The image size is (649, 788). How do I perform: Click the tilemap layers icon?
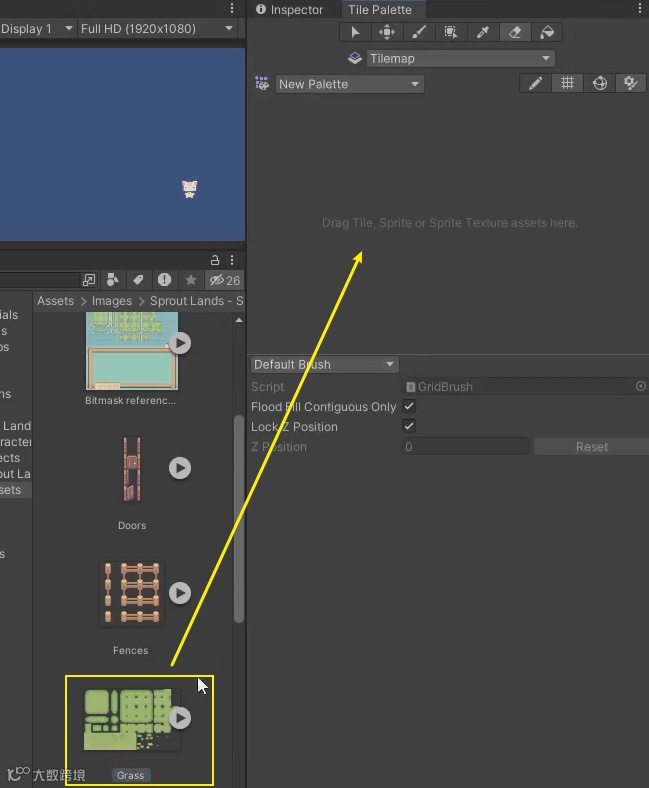355,58
